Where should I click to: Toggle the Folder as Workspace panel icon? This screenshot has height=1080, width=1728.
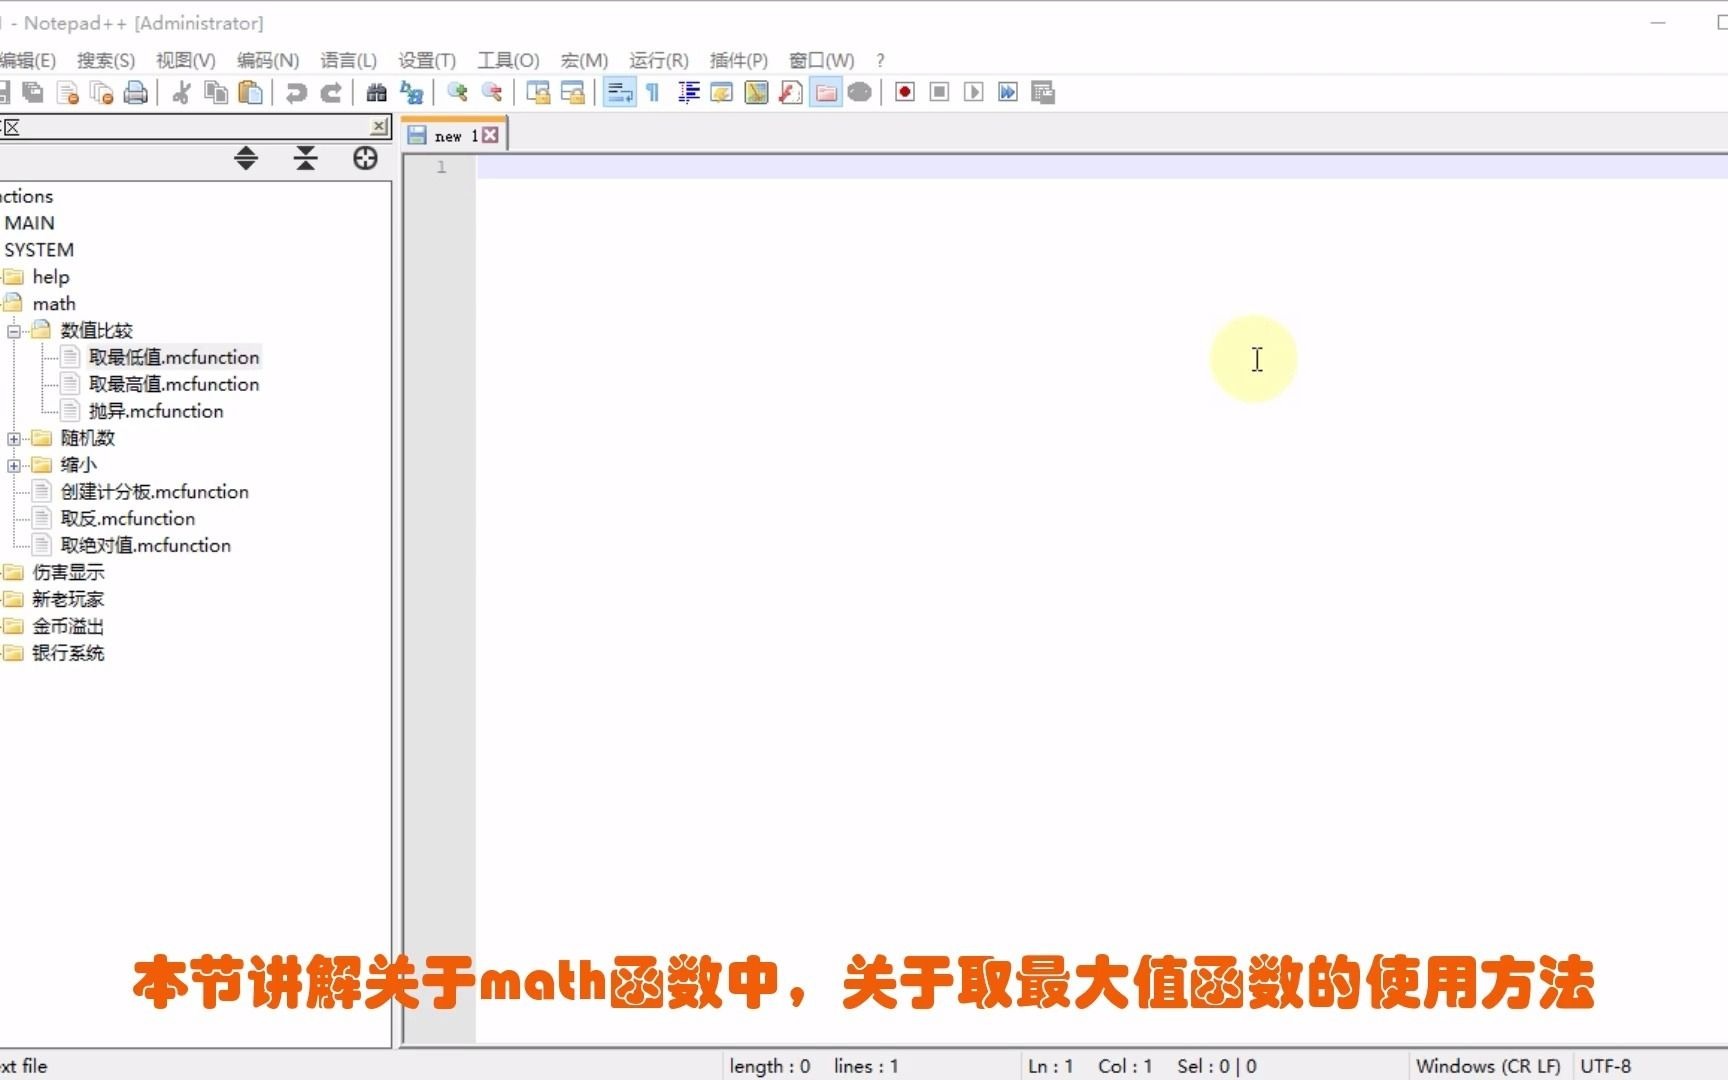pyautogui.click(x=826, y=92)
